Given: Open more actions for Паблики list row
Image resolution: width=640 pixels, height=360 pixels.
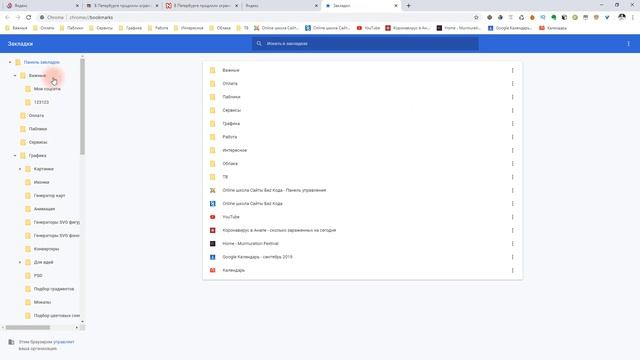Looking at the screenshot, I should (512, 97).
